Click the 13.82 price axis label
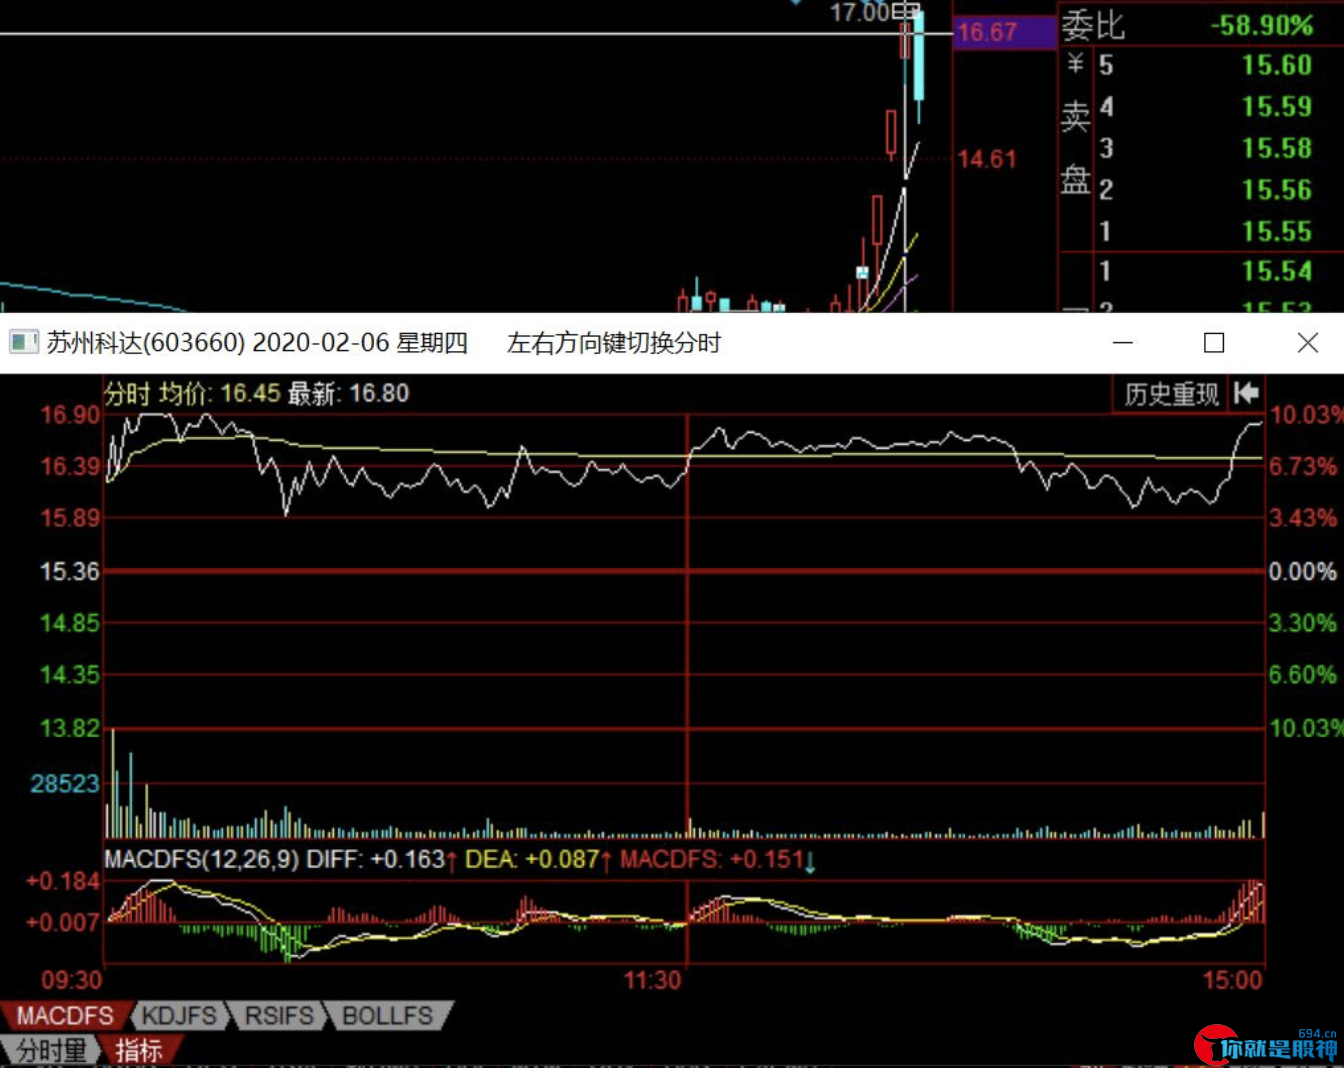Screen dimensions: 1344x1068 70,727
